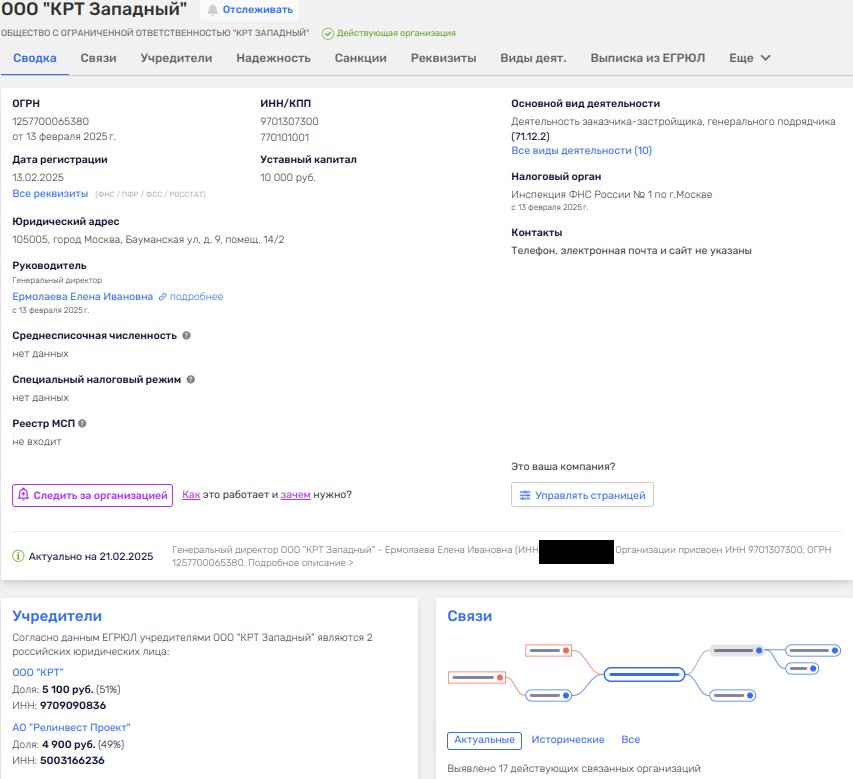Click help icon beside Специальный налоговый режим
853x779 pixels.
191,380
